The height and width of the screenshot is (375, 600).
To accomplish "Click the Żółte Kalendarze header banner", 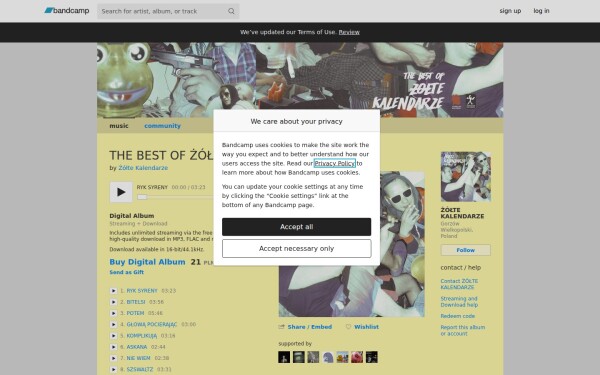I will coord(300,80).
